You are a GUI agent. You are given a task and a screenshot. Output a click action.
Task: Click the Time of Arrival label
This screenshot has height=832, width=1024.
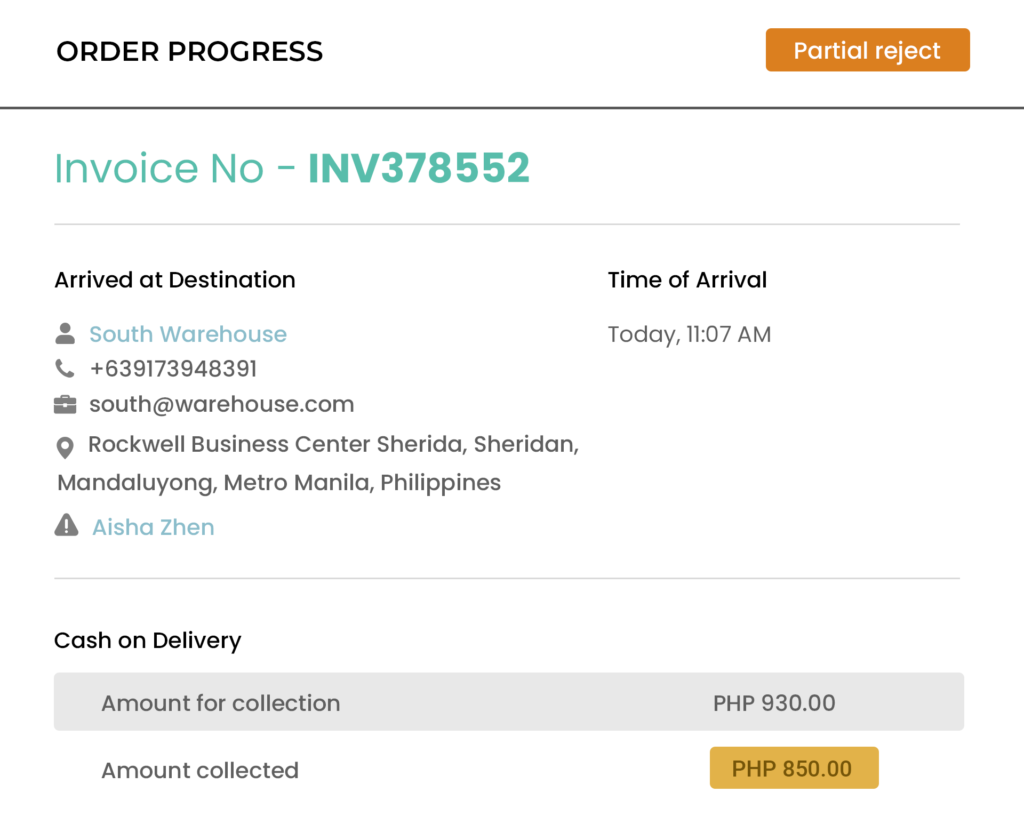(687, 280)
